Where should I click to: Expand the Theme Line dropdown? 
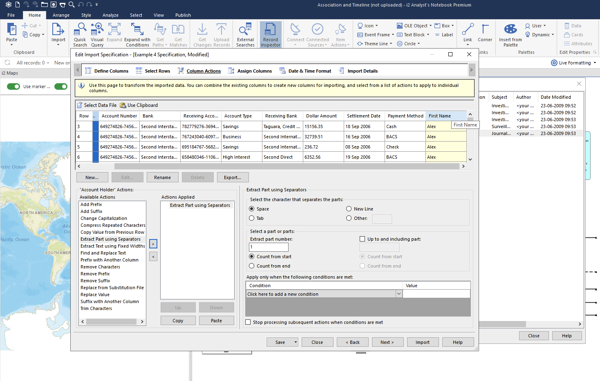(x=391, y=44)
